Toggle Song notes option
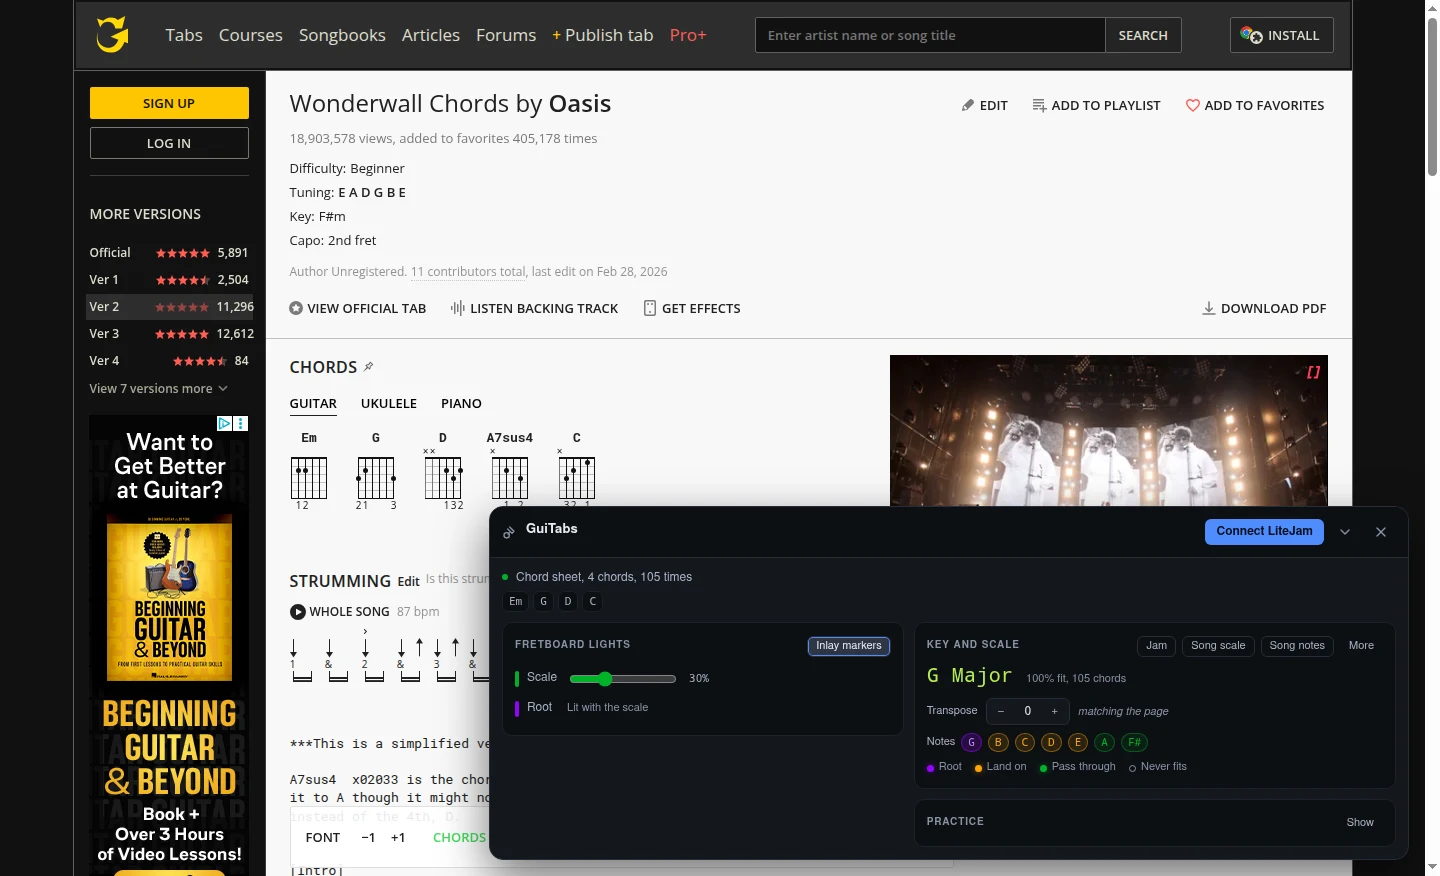Screen dimensions: 1440x876 (x=1297, y=646)
